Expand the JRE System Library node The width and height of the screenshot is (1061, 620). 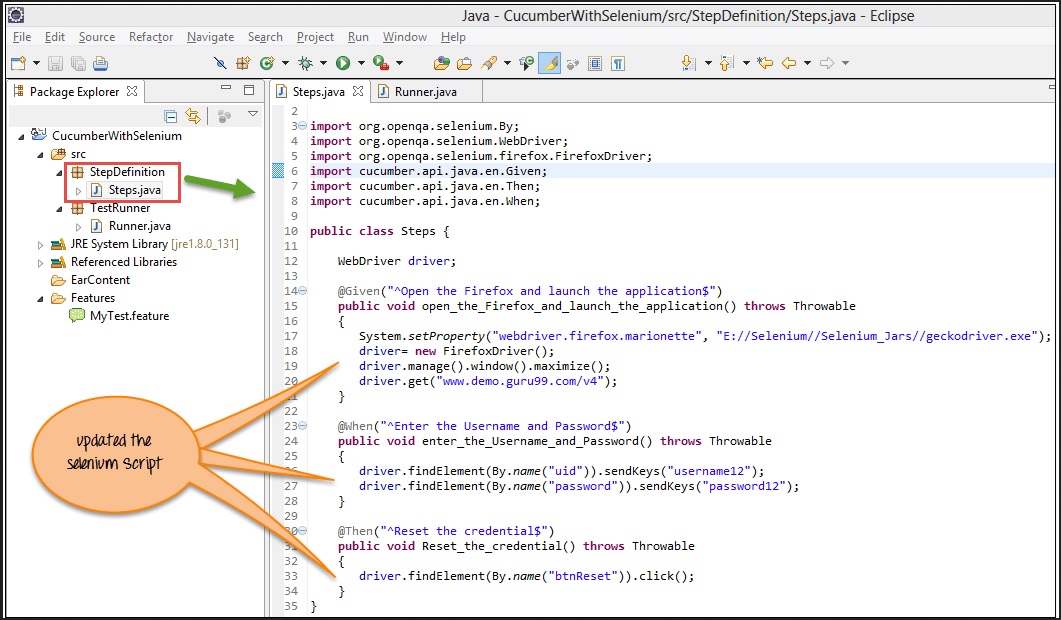coord(41,244)
